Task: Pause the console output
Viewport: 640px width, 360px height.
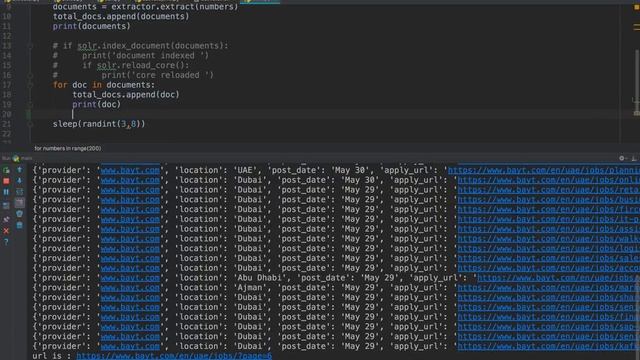Action: 6,192
